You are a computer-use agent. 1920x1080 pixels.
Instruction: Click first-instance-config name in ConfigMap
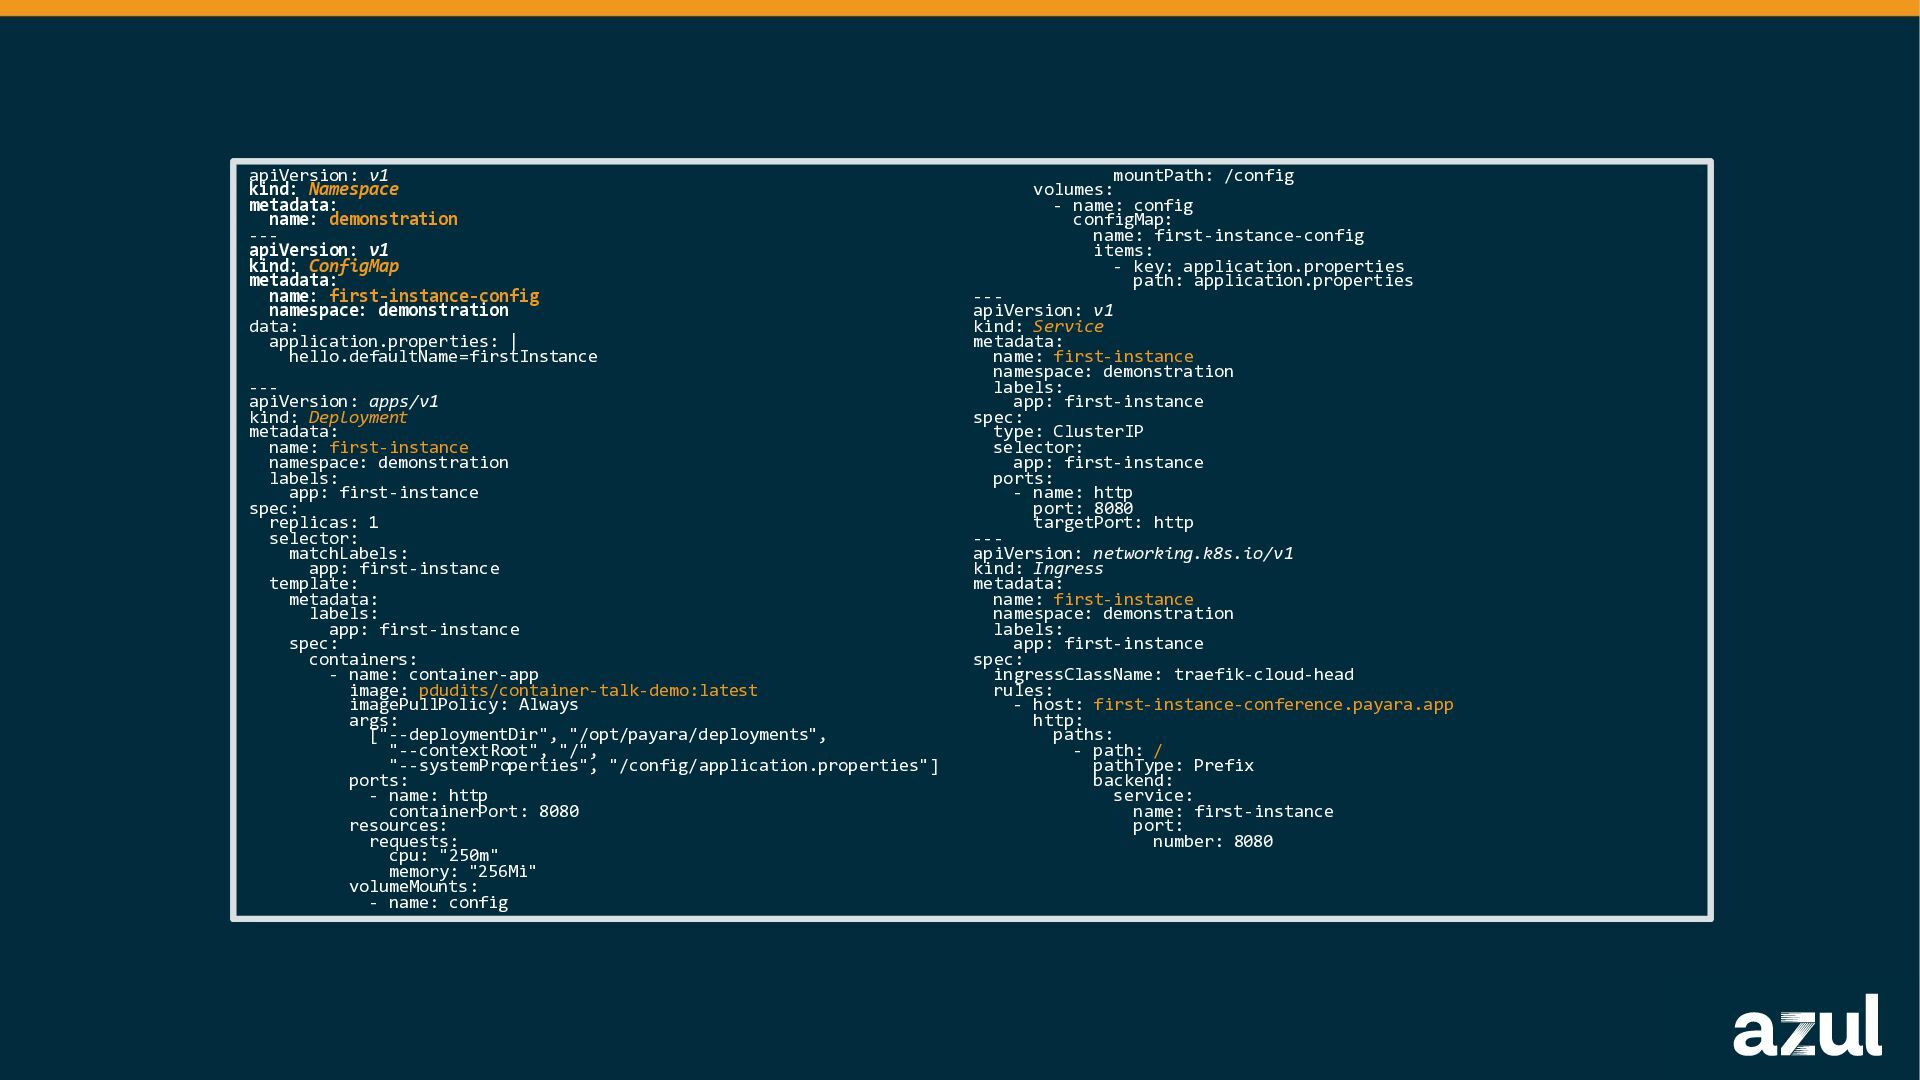[x=434, y=296]
